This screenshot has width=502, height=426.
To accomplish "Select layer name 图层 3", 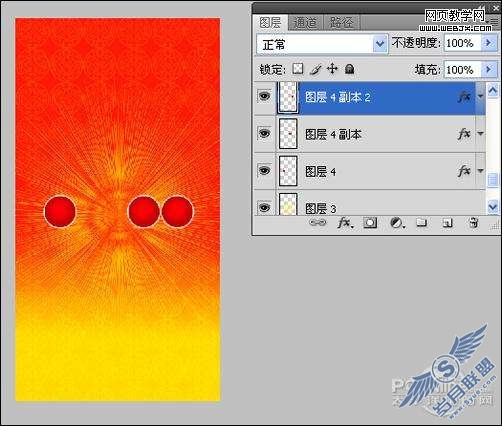I will 321,209.
